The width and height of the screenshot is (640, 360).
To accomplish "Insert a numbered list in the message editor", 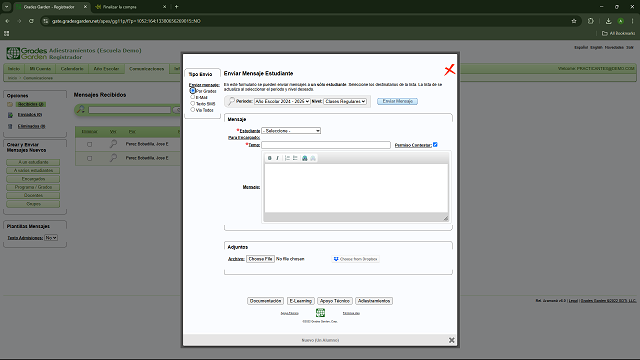I will pyautogui.click(x=287, y=158).
